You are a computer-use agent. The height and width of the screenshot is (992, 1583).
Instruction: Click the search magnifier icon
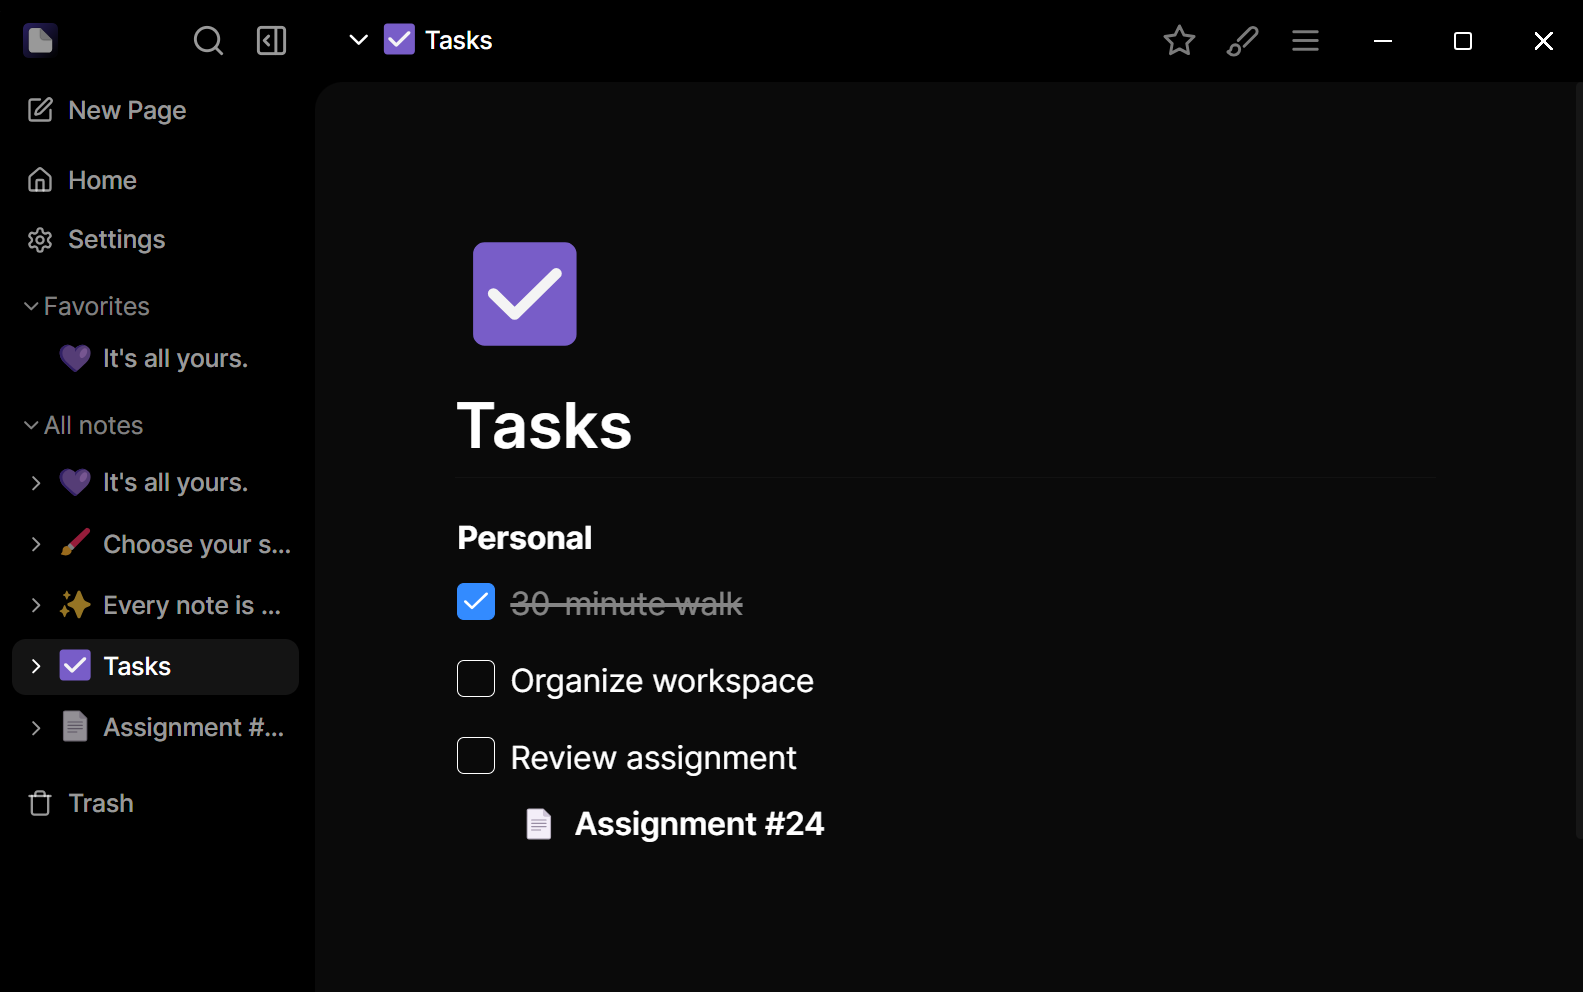(208, 41)
